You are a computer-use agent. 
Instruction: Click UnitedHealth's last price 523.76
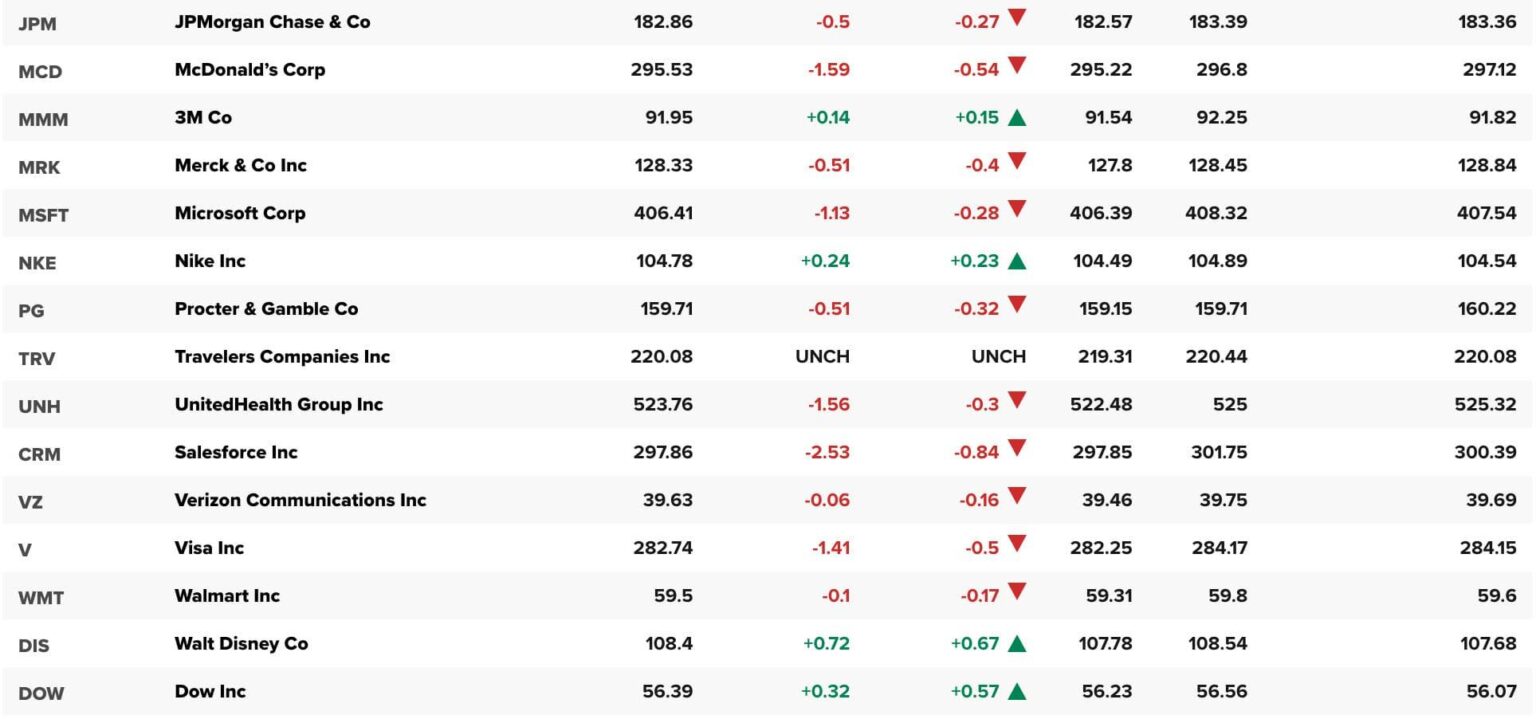(662, 405)
